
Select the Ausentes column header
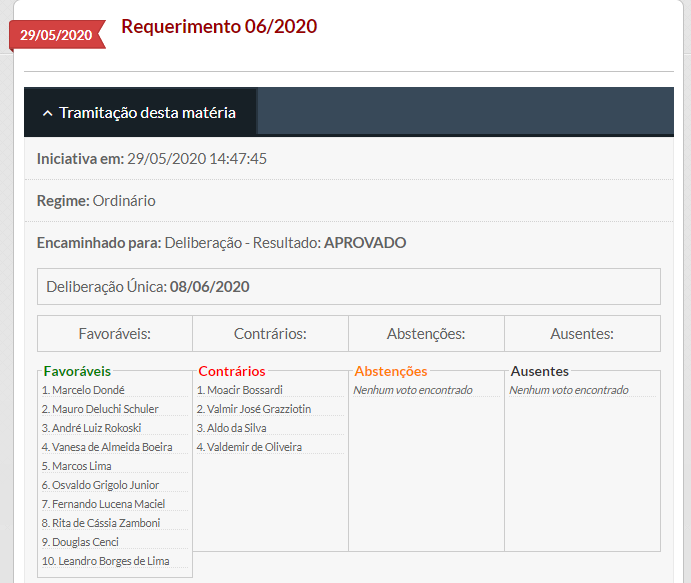[x=582, y=334]
